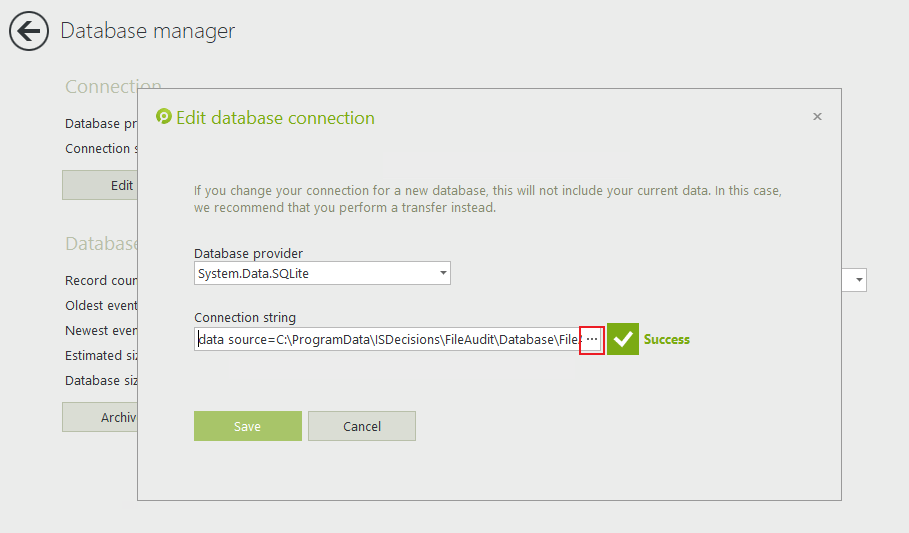Click the arrow on the Database provider dropdown
This screenshot has height=533, width=909.
pyautogui.click(x=443, y=273)
